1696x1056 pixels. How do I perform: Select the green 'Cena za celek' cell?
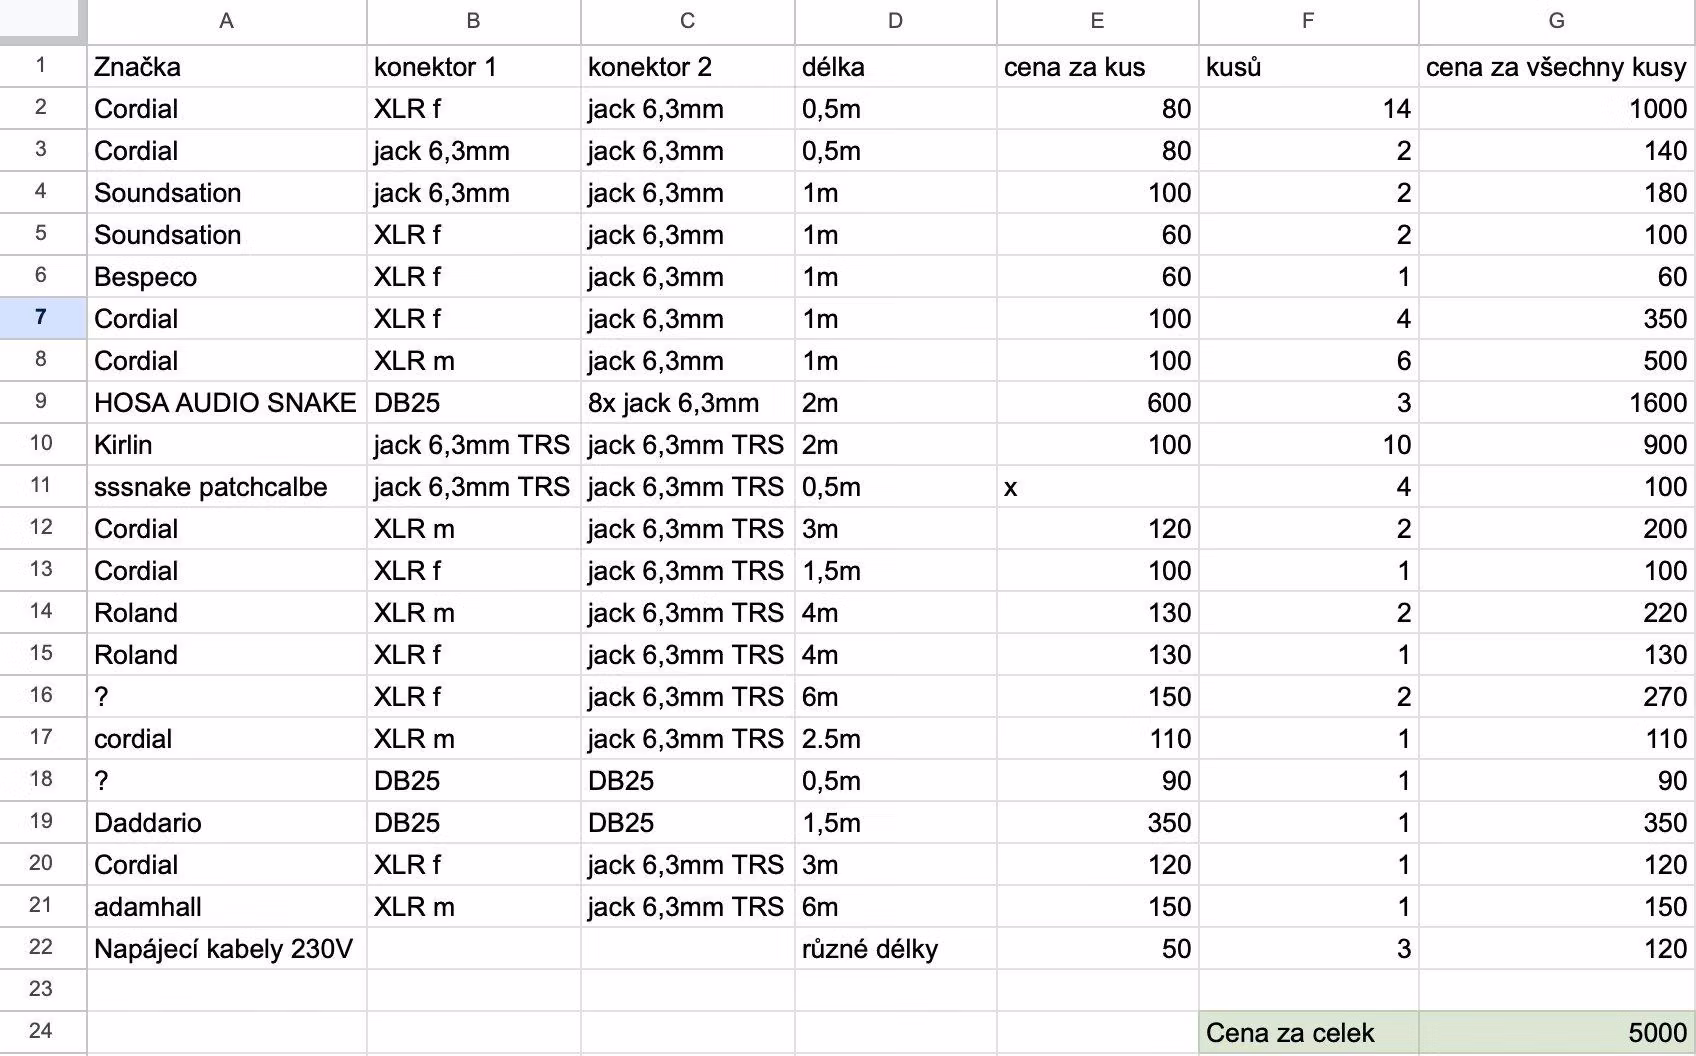coord(1308,1032)
